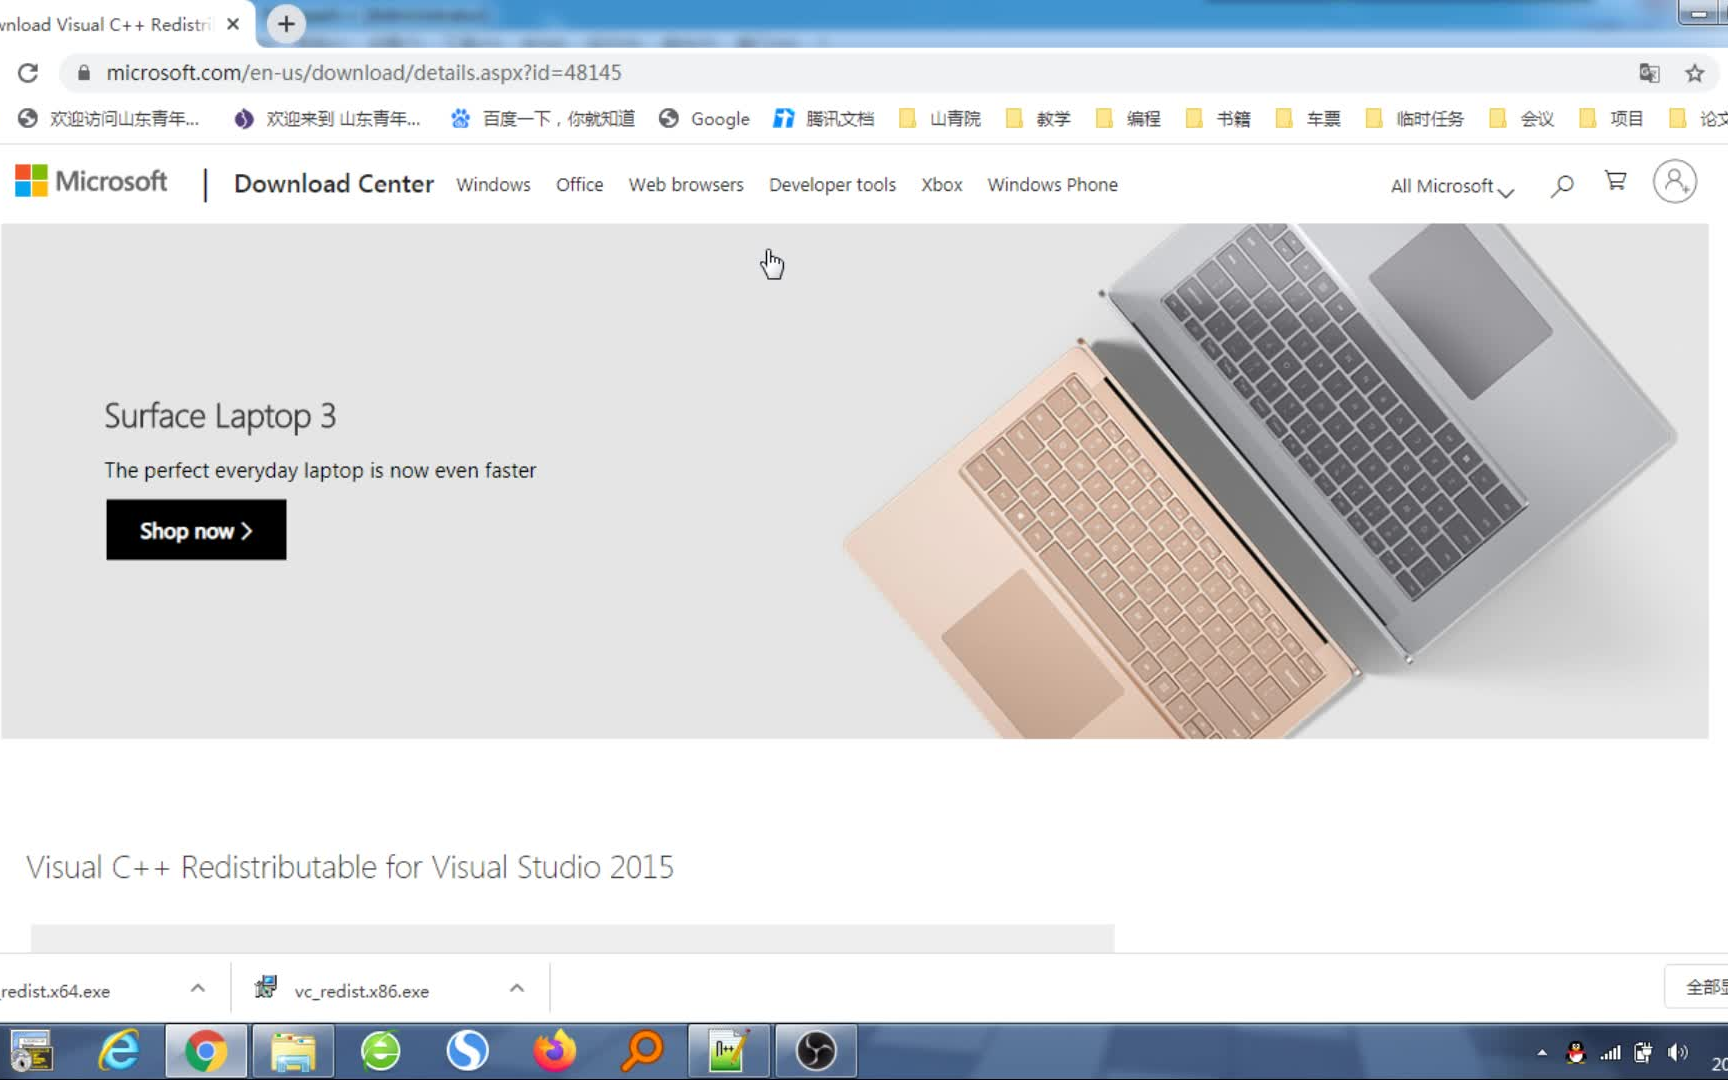1728x1080 pixels.
Task: Open the Office menu item
Action: click(x=579, y=185)
